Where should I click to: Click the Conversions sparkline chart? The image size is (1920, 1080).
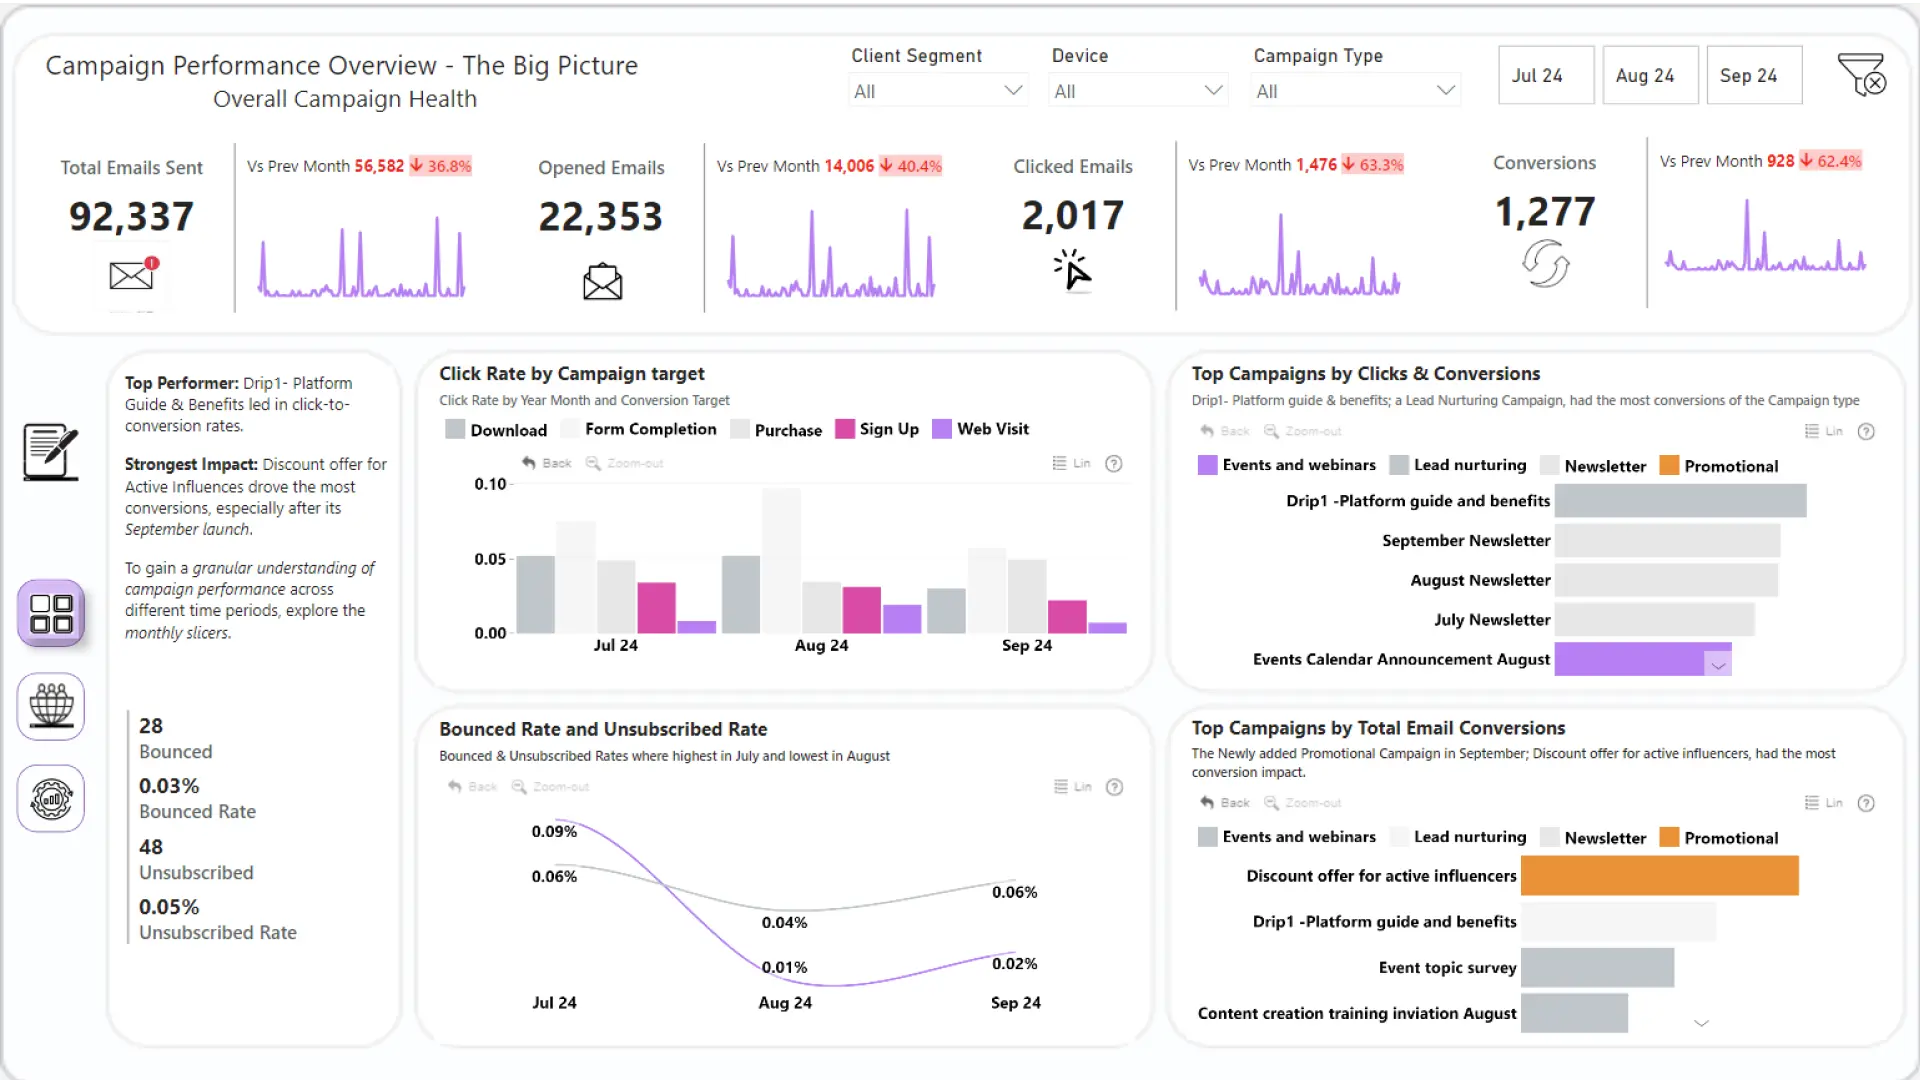(1765, 236)
